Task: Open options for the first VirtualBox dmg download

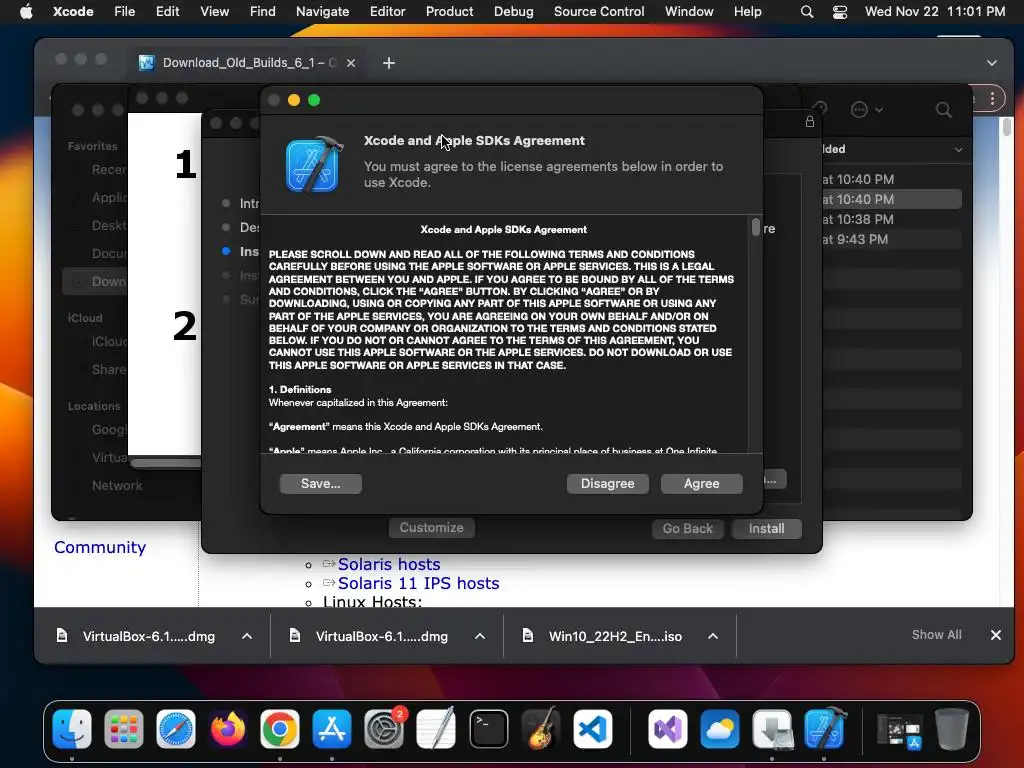Action: (247, 636)
